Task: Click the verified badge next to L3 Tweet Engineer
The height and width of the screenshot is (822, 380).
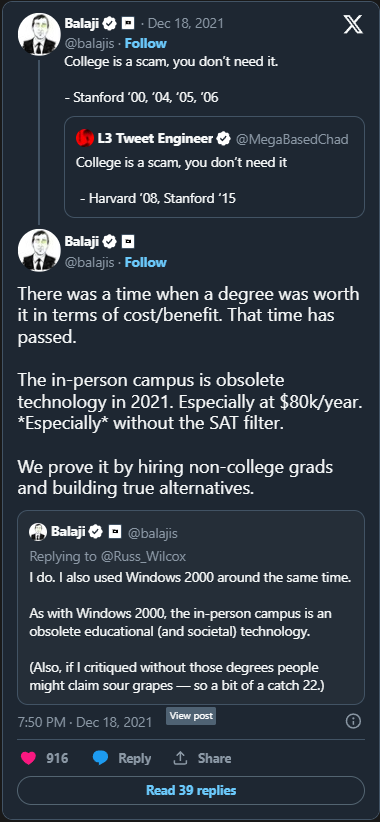Action: click(x=224, y=139)
